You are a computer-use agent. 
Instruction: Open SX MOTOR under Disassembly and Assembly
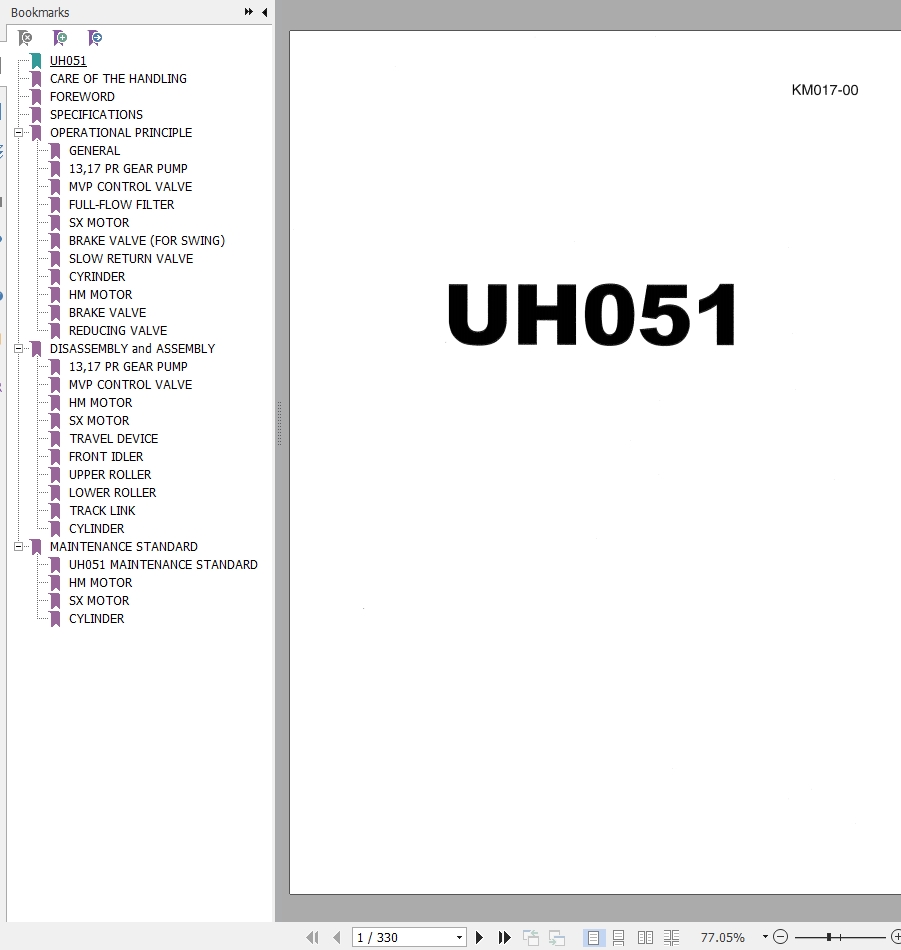tap(99, 420)
